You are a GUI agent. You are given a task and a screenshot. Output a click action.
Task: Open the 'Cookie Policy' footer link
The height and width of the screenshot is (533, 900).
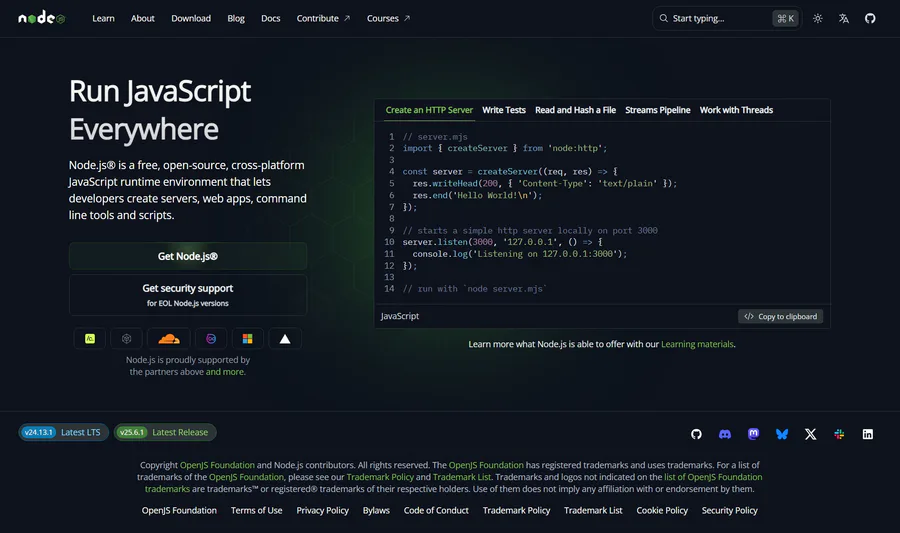click(662, 511)
